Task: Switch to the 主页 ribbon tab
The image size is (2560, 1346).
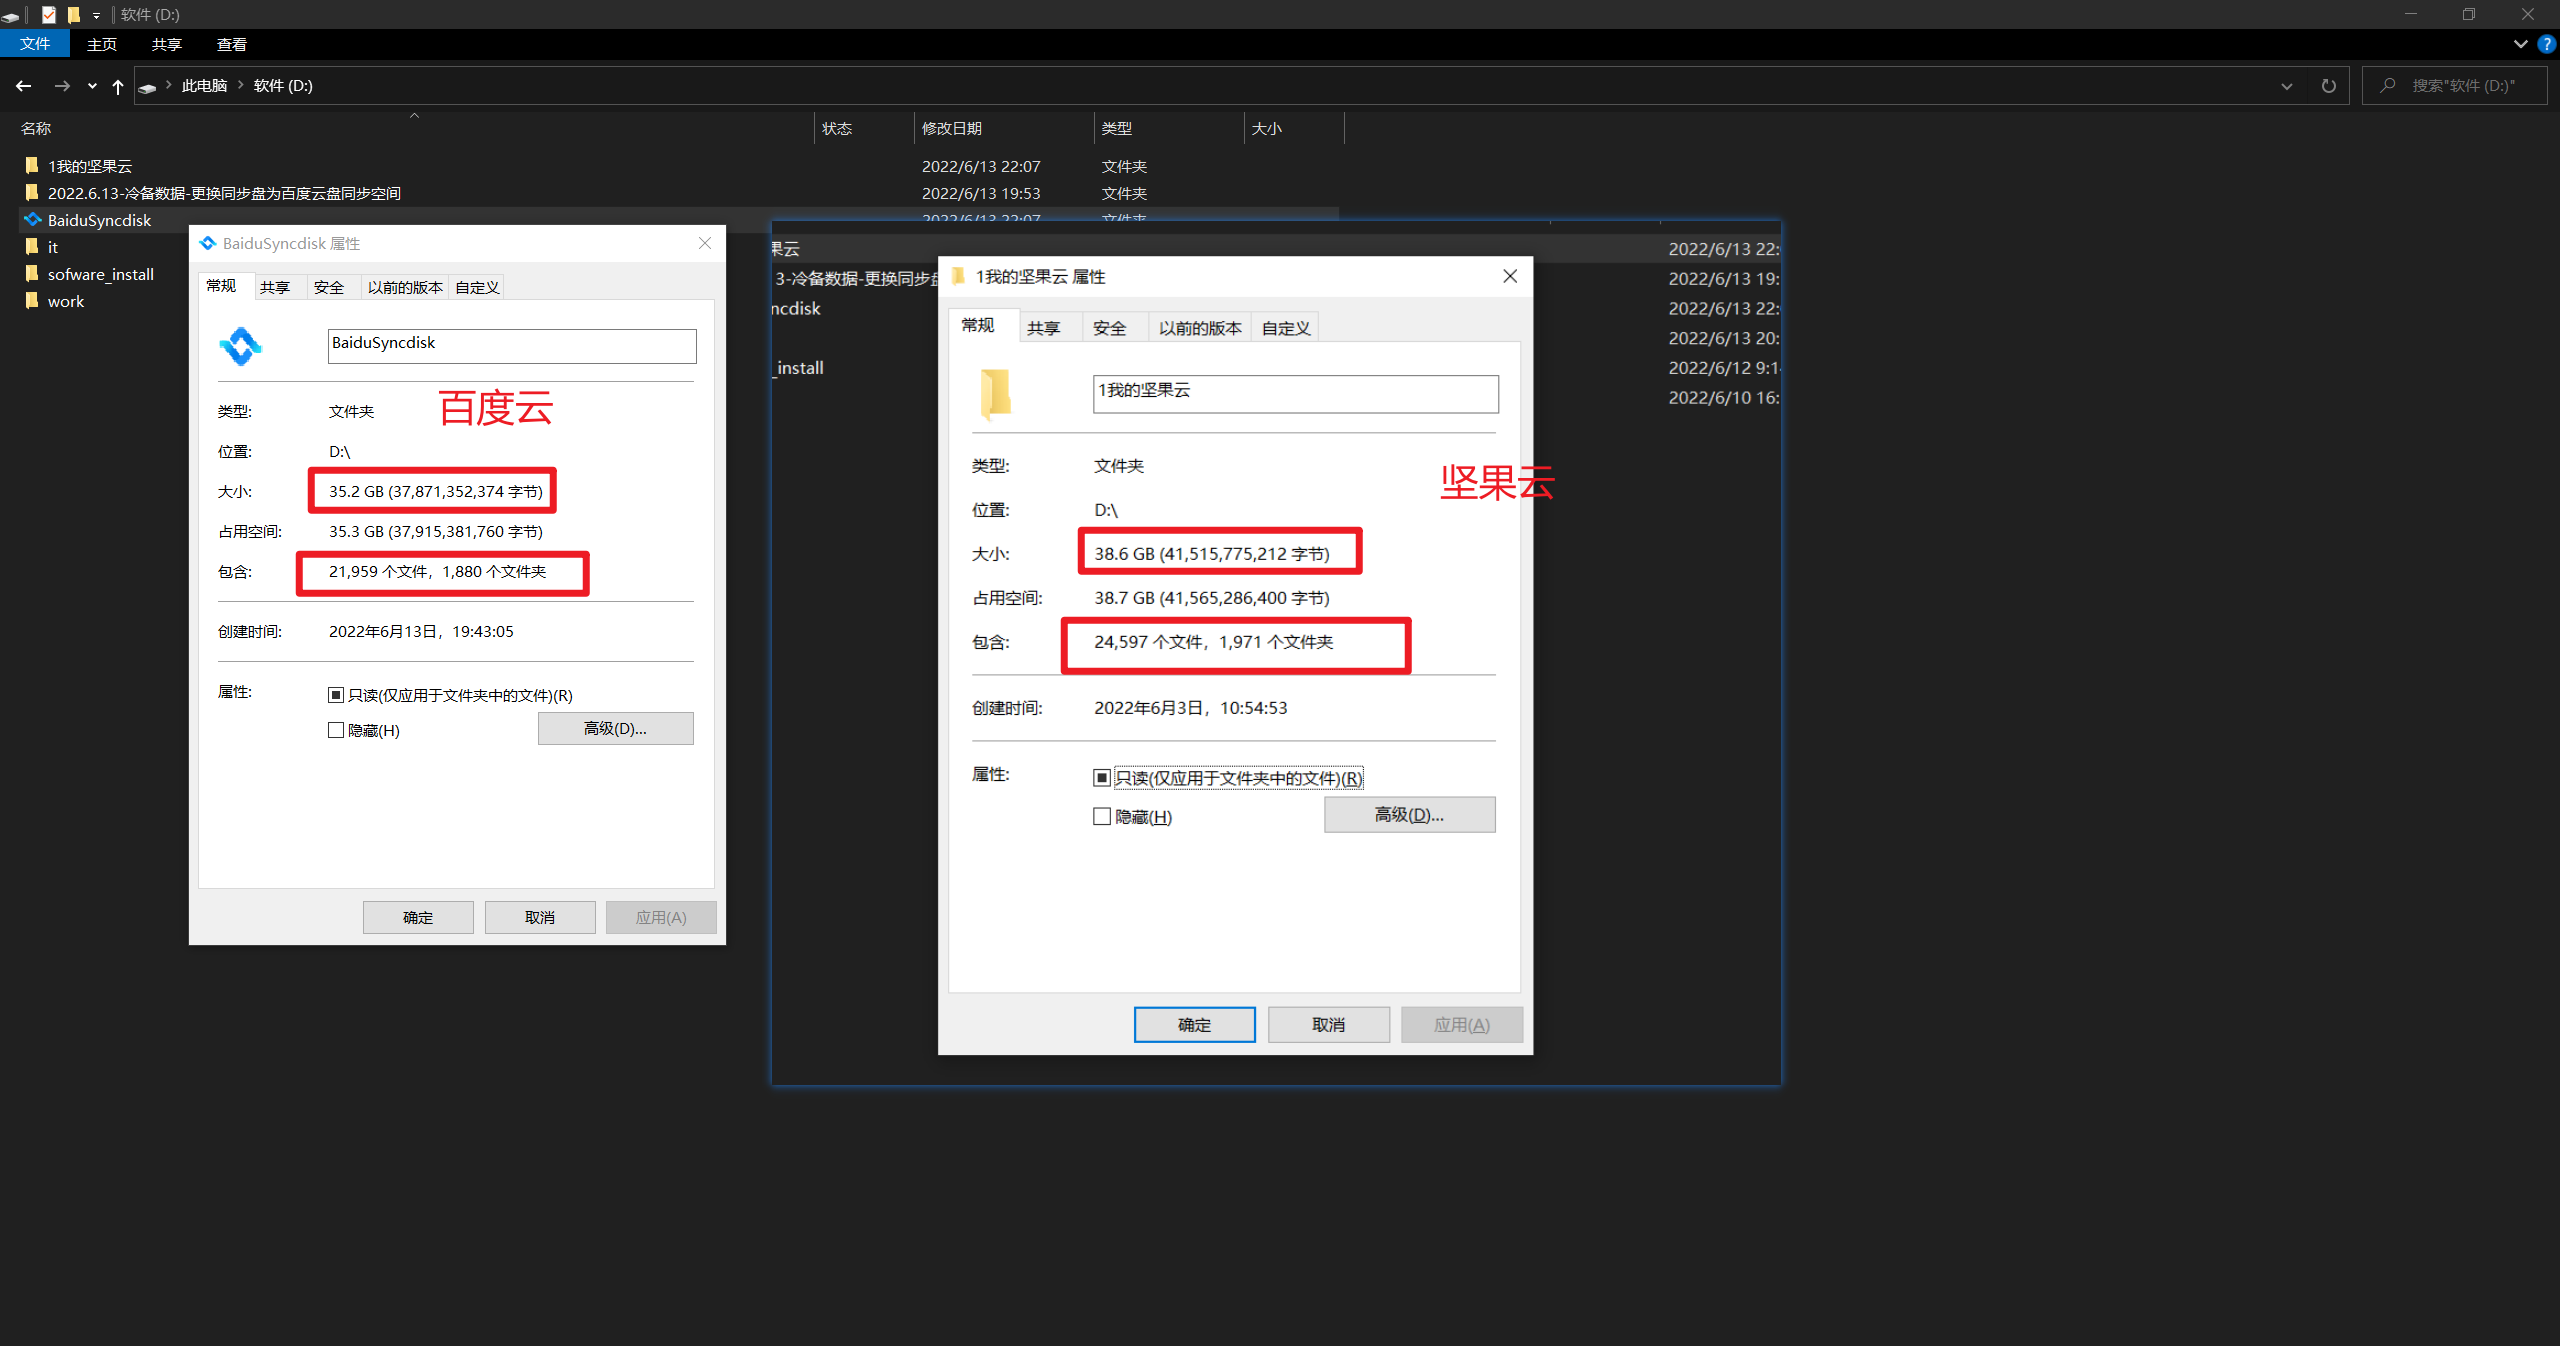Action: tap(102, 44)
